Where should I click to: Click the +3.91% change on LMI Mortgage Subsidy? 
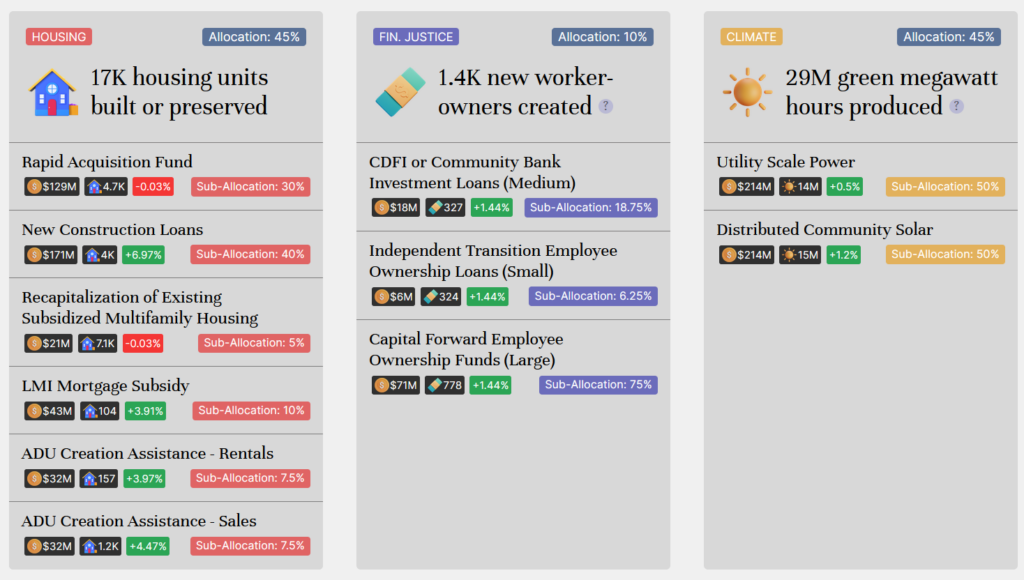point(145,411)
